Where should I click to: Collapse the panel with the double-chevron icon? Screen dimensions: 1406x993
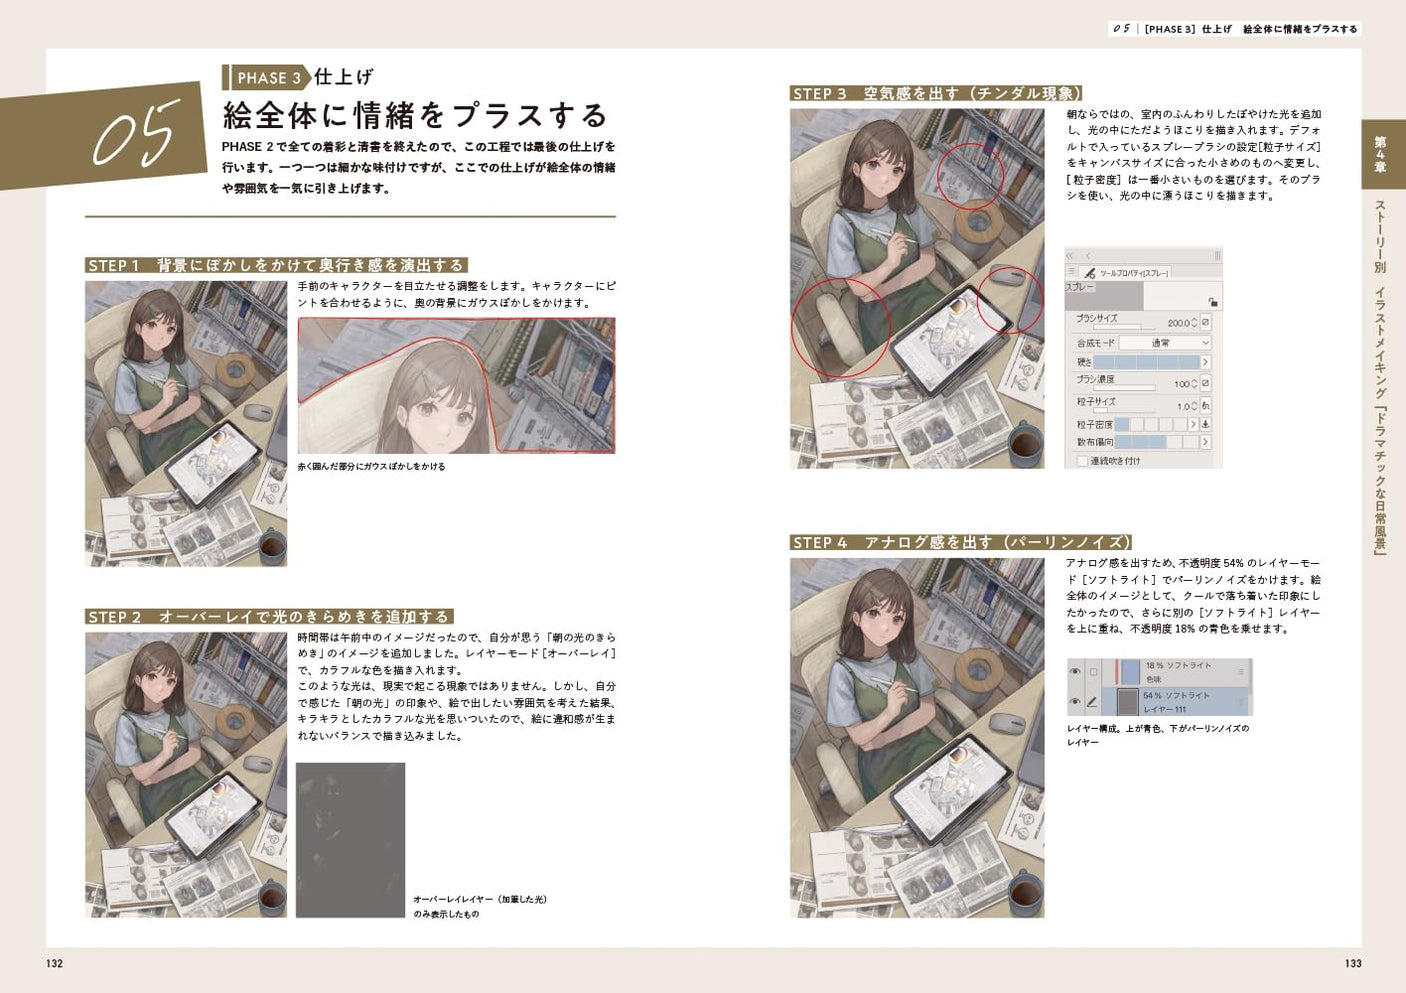pos(1069,254)
